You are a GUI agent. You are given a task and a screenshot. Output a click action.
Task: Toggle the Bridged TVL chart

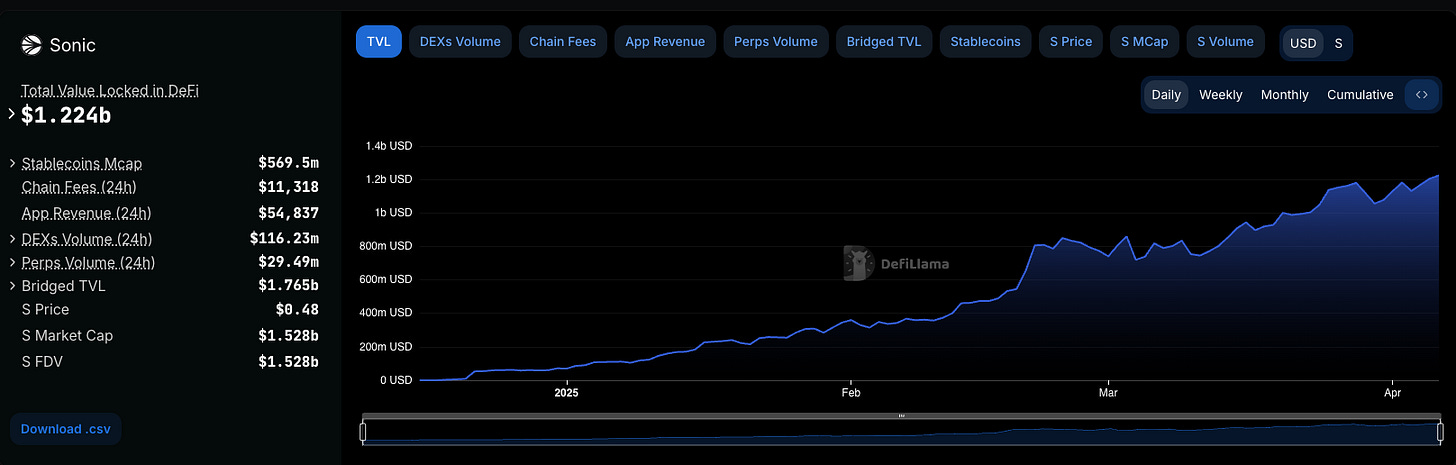[x=884, y=42]
